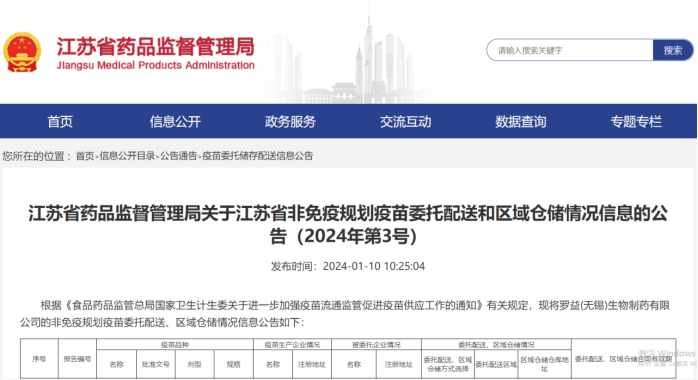Open the 政务服务 navigation menu item
Image resolution: width=698 pixels, height=380 pixels.
coord(290,121)
